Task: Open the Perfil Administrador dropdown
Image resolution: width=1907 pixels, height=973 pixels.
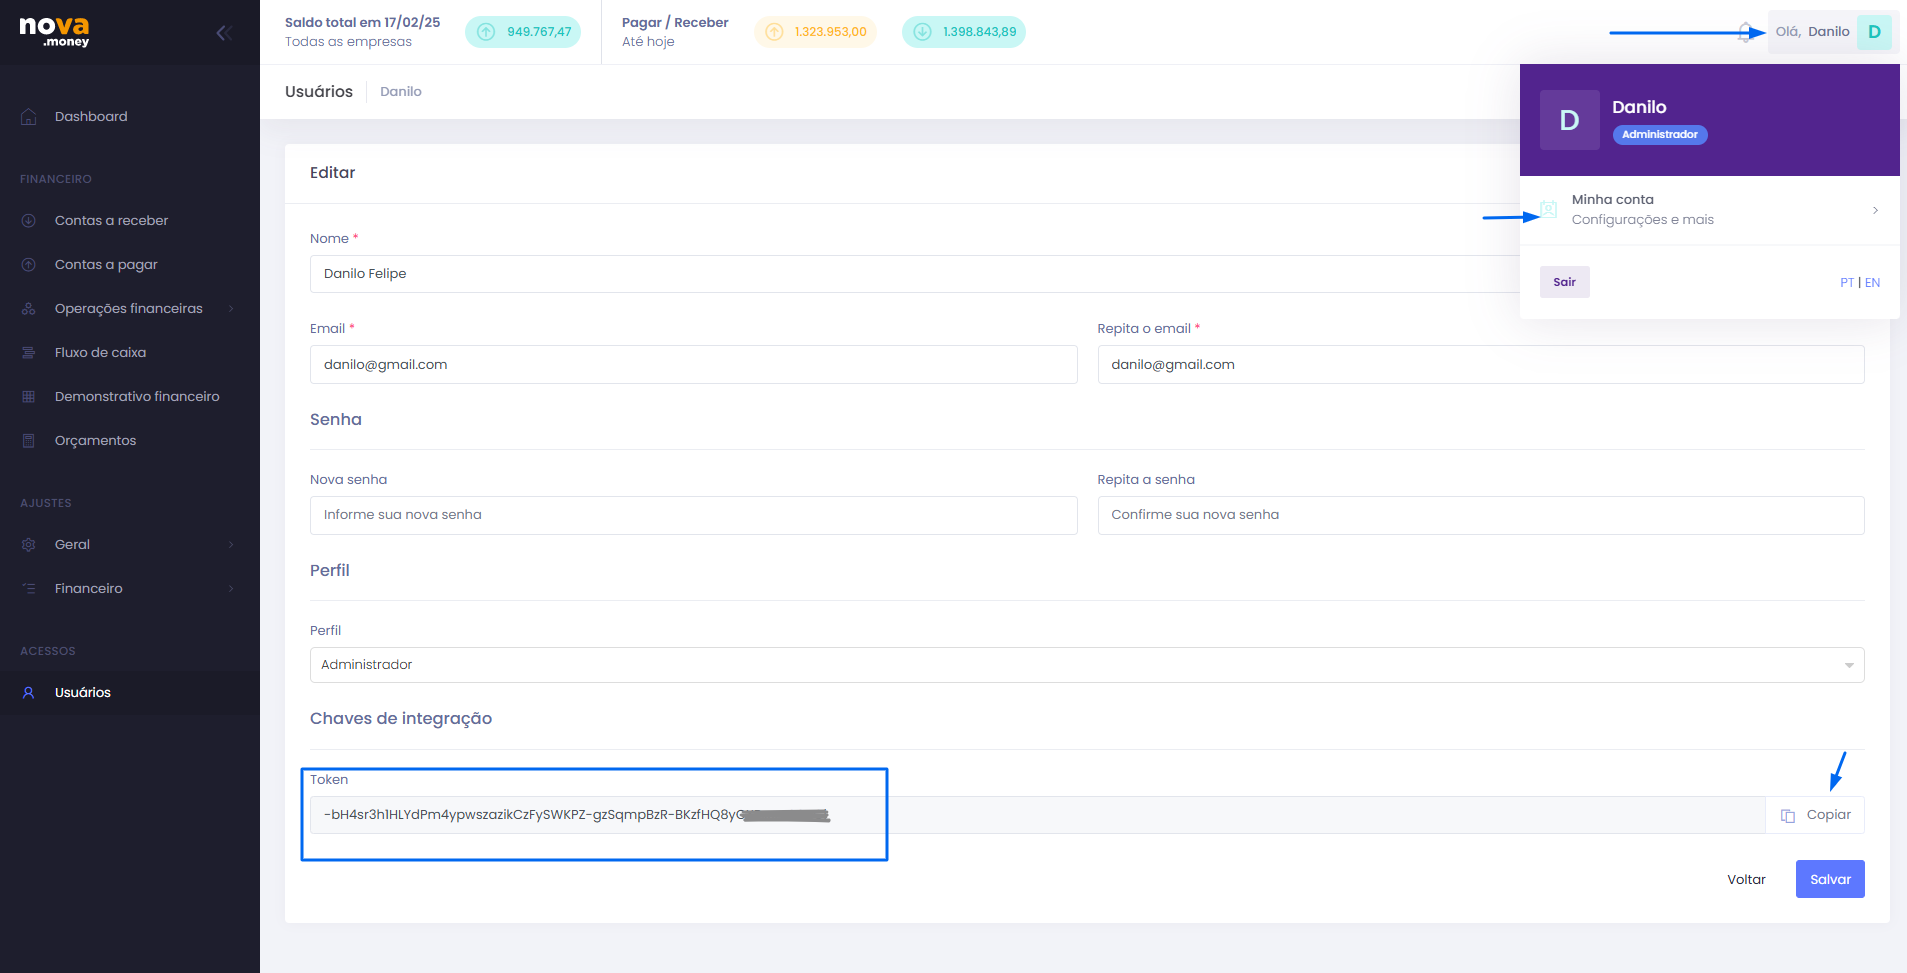Action: pyautogui.click(x=1087, y=665)
